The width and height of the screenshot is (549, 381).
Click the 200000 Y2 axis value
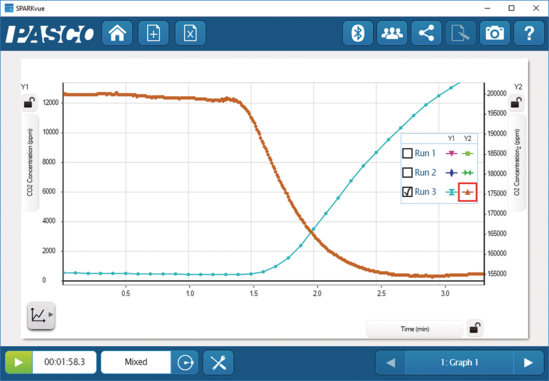(496, 93)
